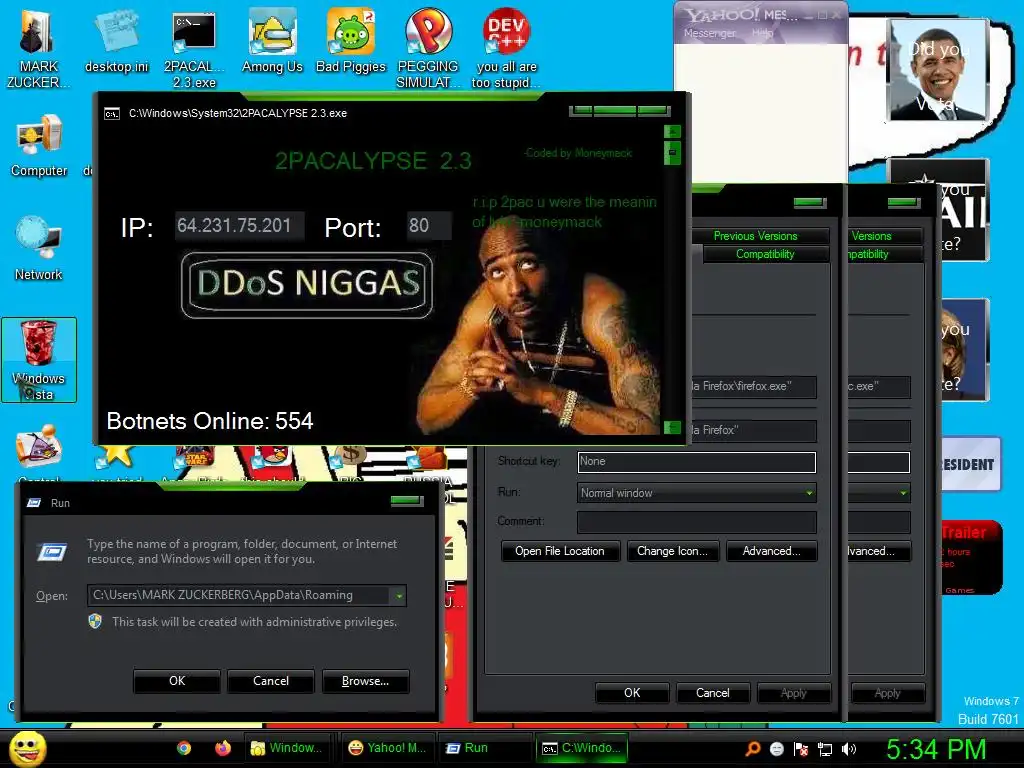Screen dimensions: 1024x768
Task: Click the volume speaker tray icon
Action: pyautogui.click(x=849, y=749)
